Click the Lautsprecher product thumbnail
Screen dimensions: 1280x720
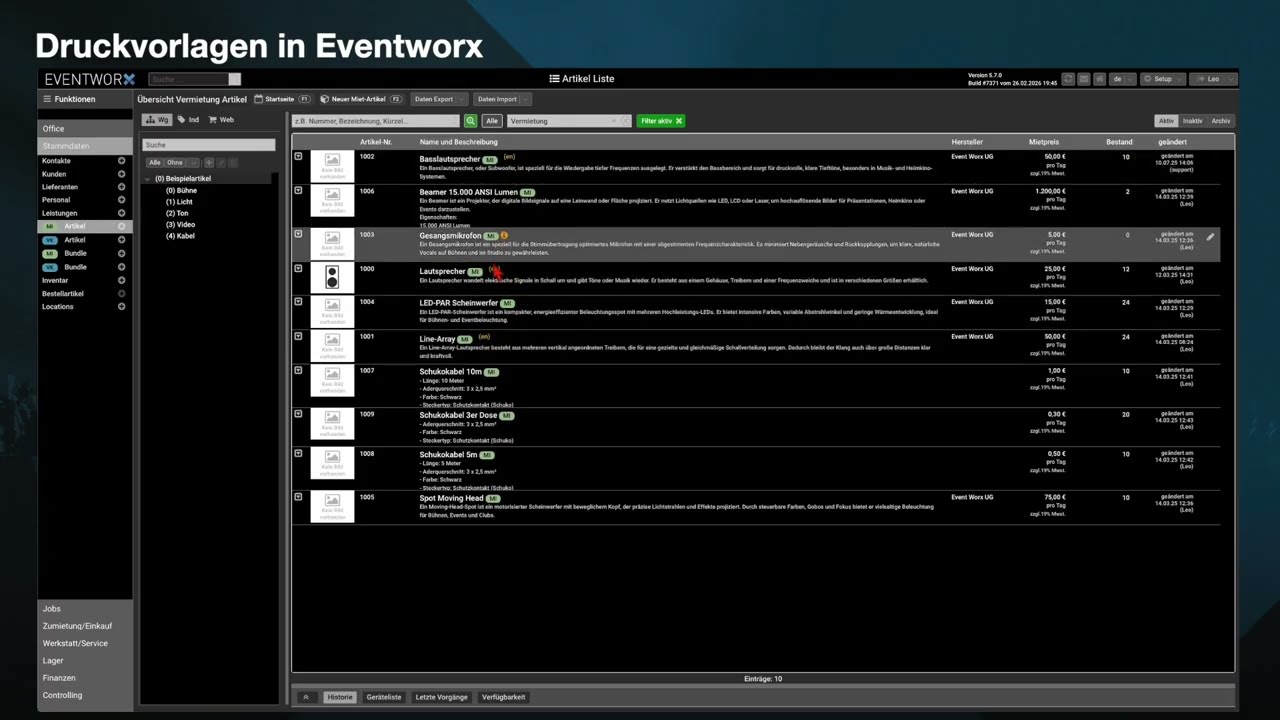point(332,278)
